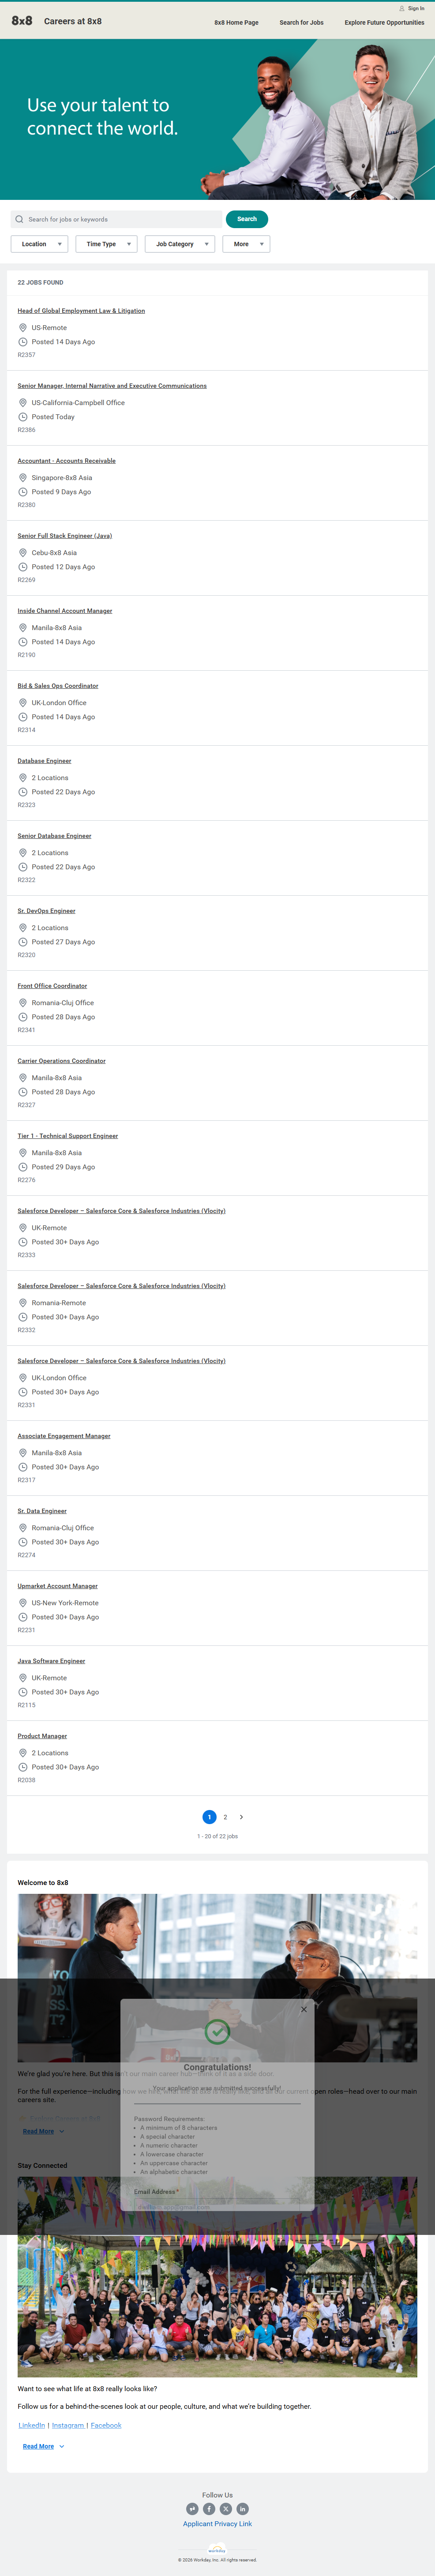
Task: Open the Senior Full Stack Engineer (Java) job
Action: pyautogui.click(x=64, y=536)
